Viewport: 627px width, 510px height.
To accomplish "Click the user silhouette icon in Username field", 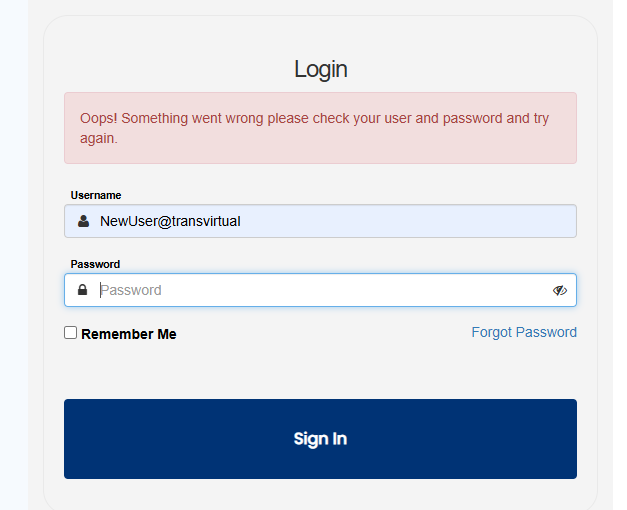I will click(x=84, y=221).
